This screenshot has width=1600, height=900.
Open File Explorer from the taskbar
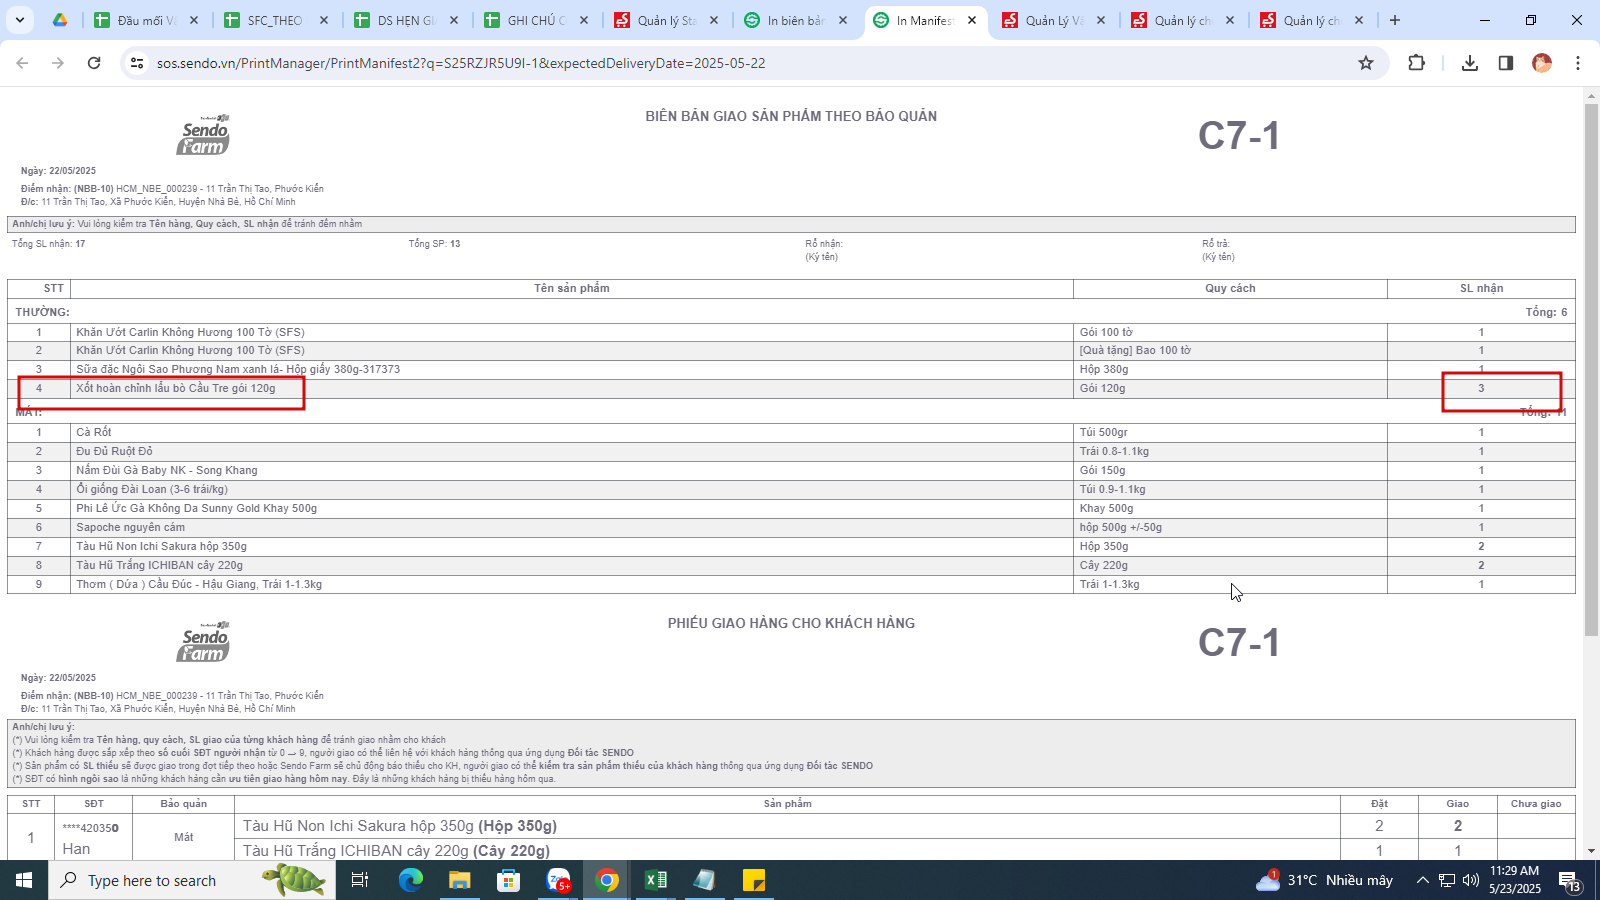coord(459,880)
